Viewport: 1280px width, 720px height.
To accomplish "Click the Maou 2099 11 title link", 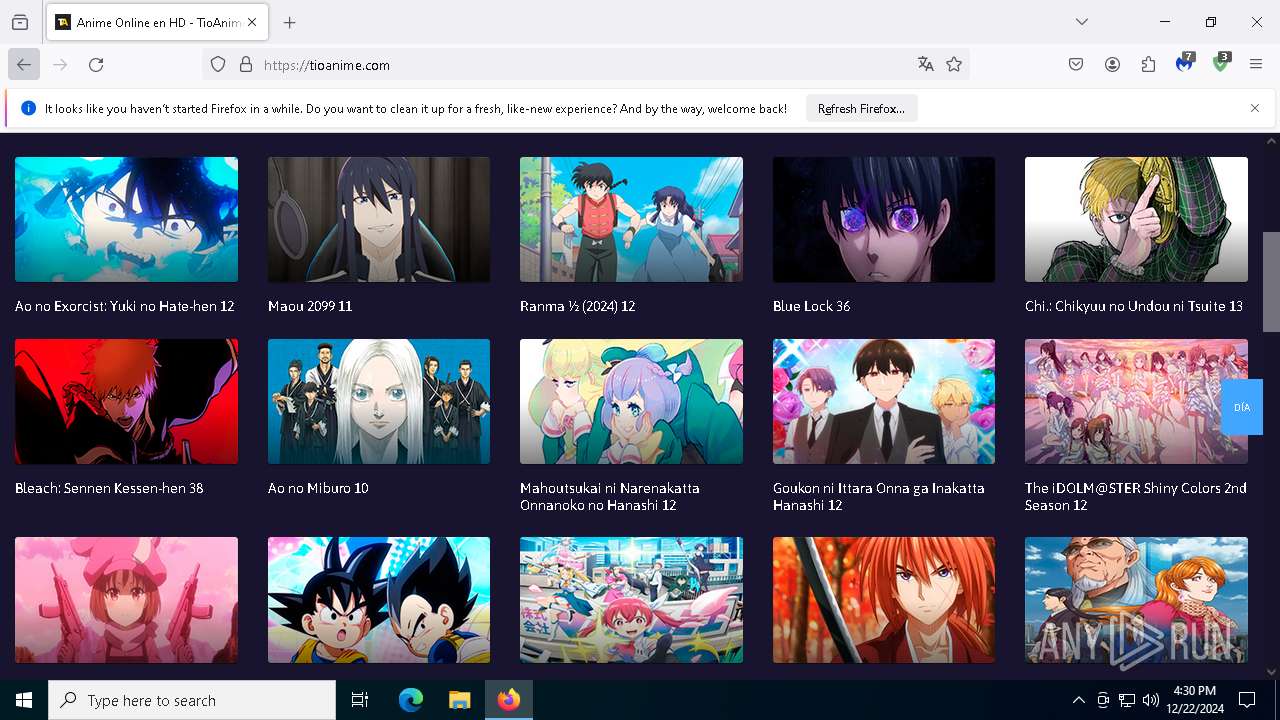I will [x=310, y=306].
